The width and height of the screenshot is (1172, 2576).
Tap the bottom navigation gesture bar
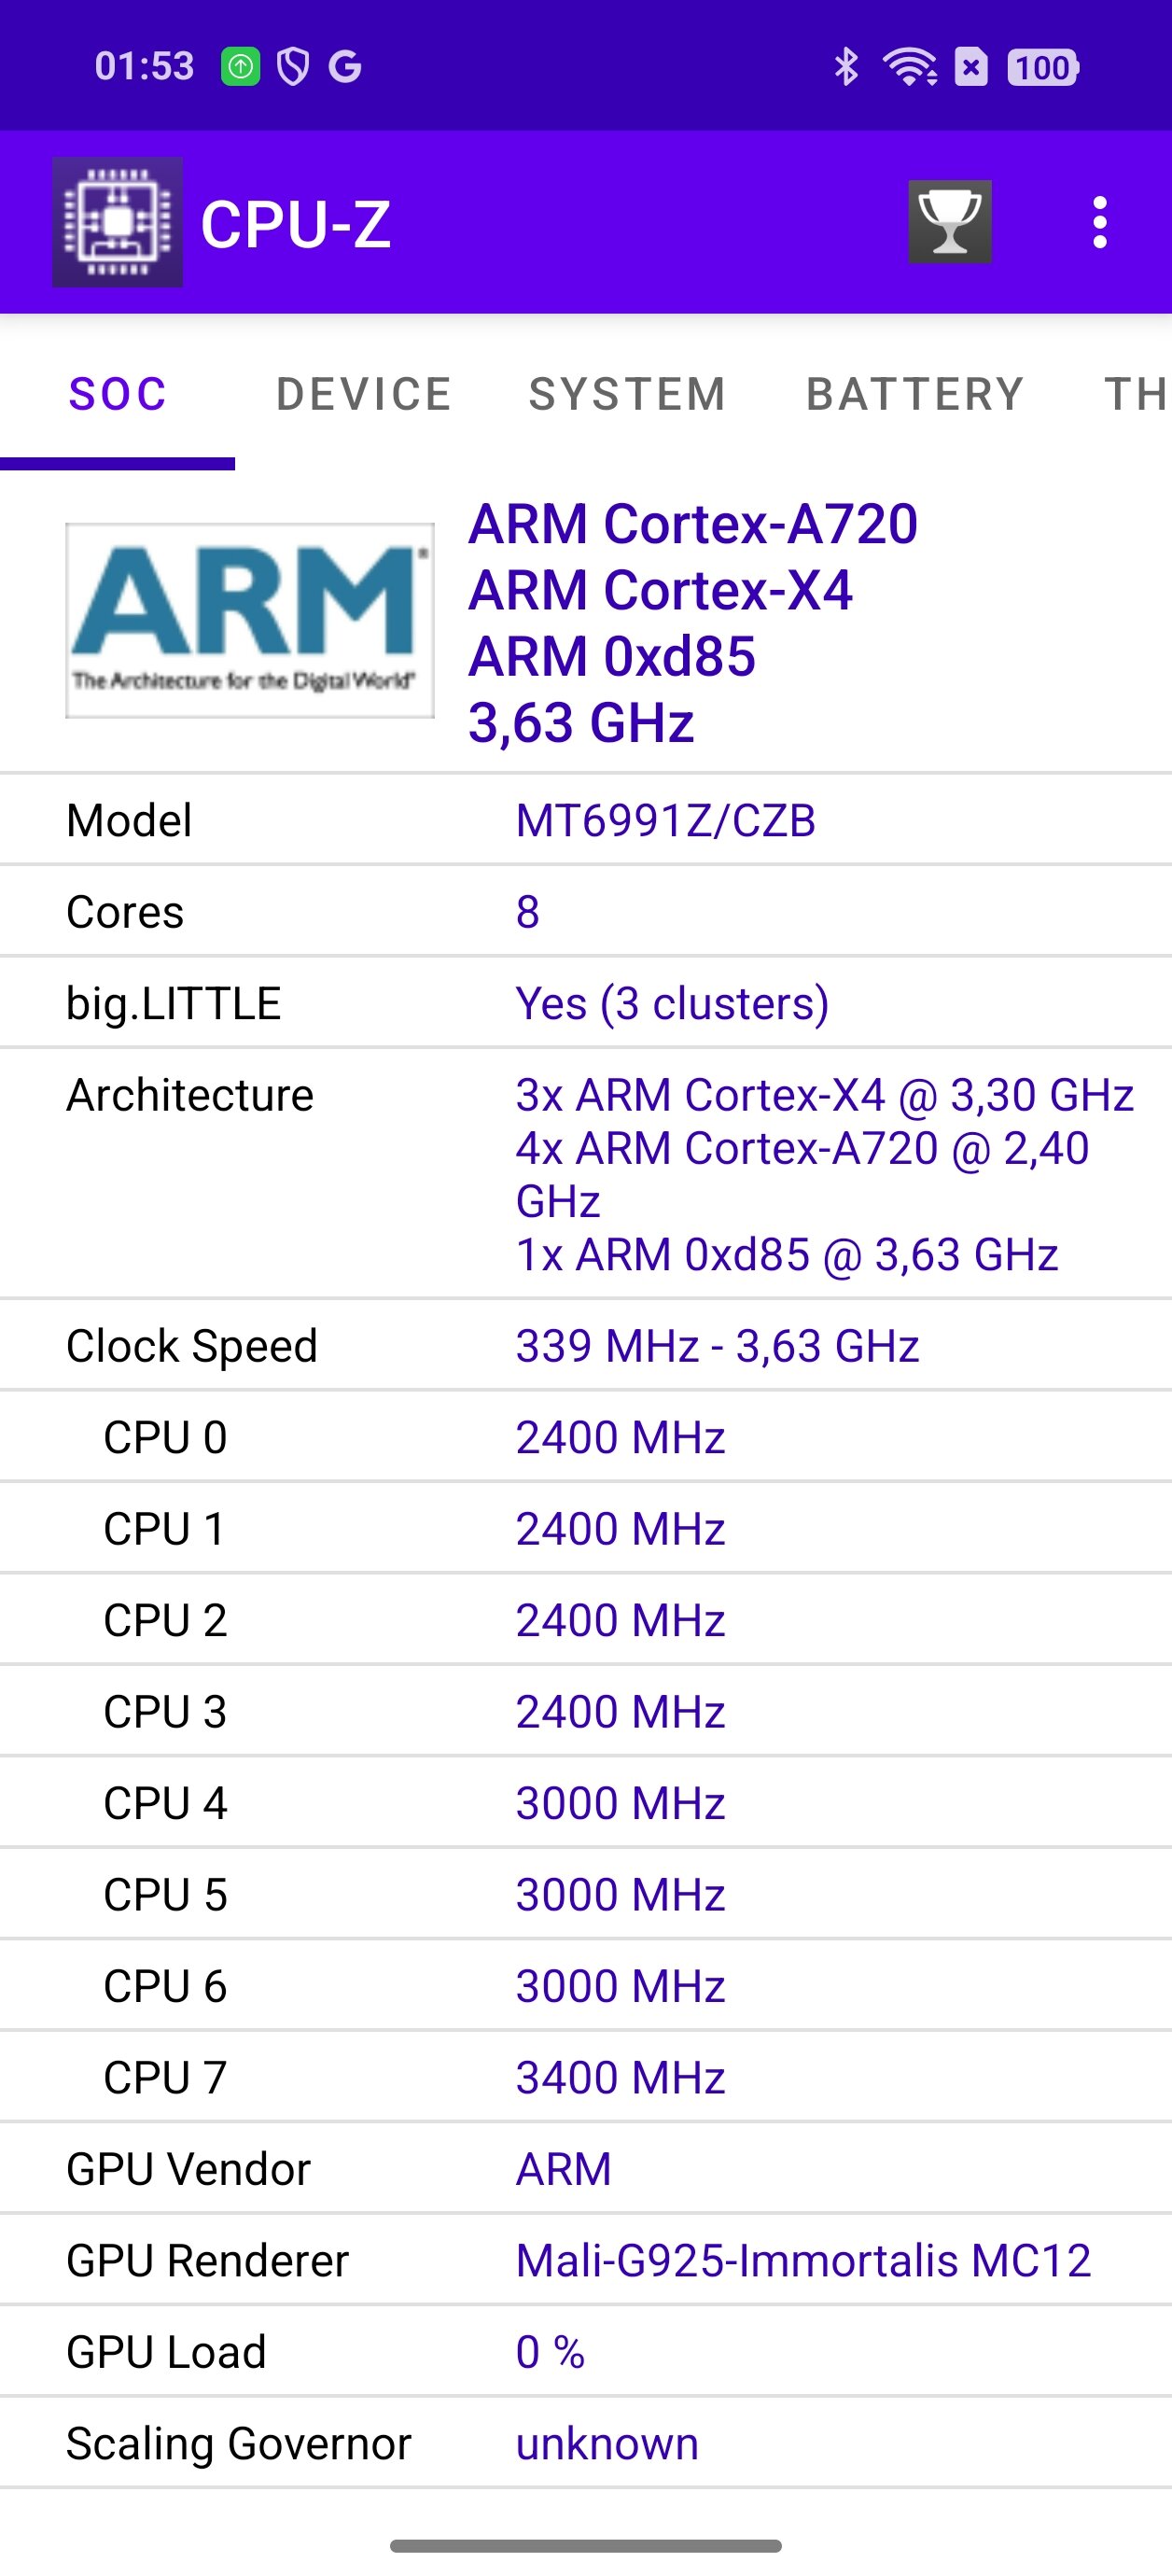(x=586, y=2545)
